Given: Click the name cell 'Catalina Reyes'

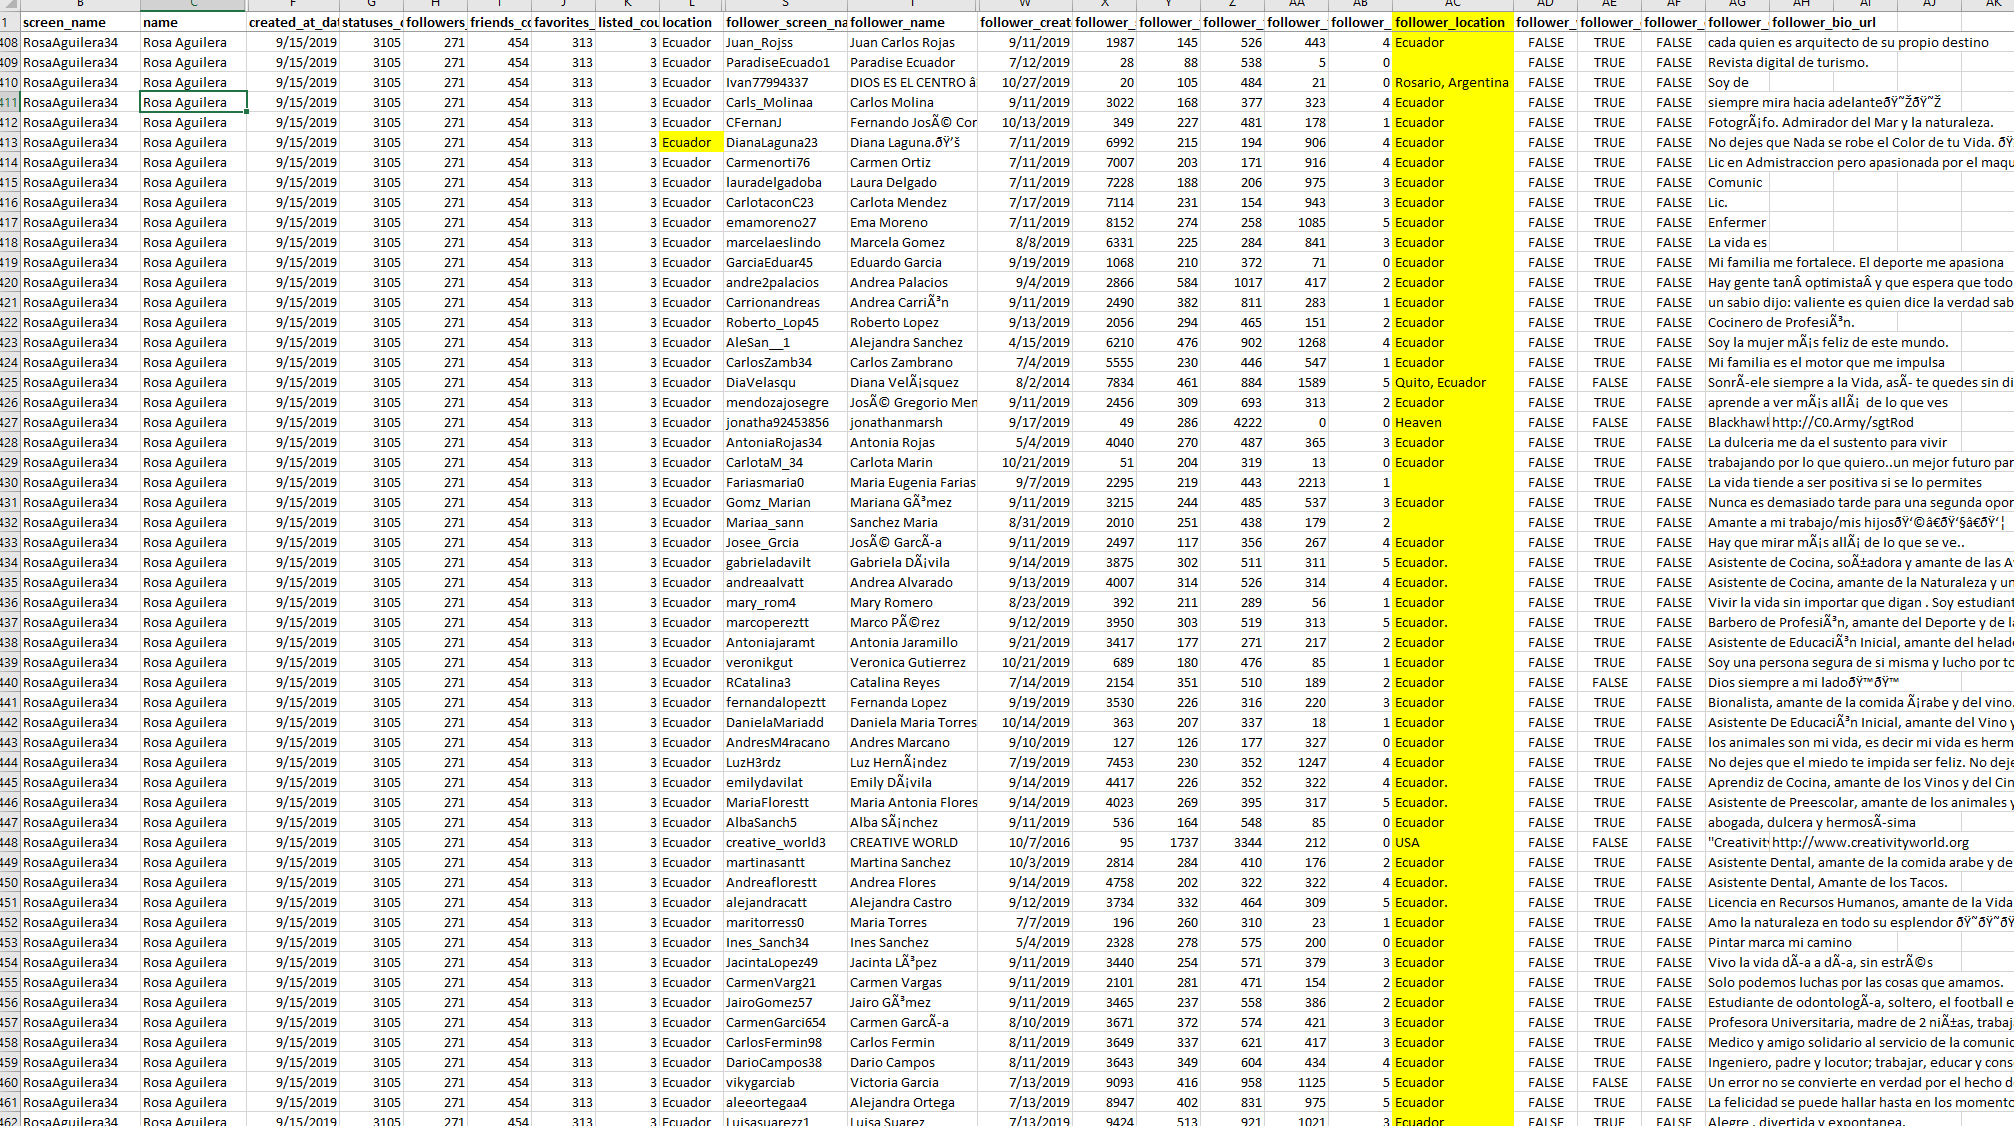Looking at the screenshot, I should [x=912, y=682].
